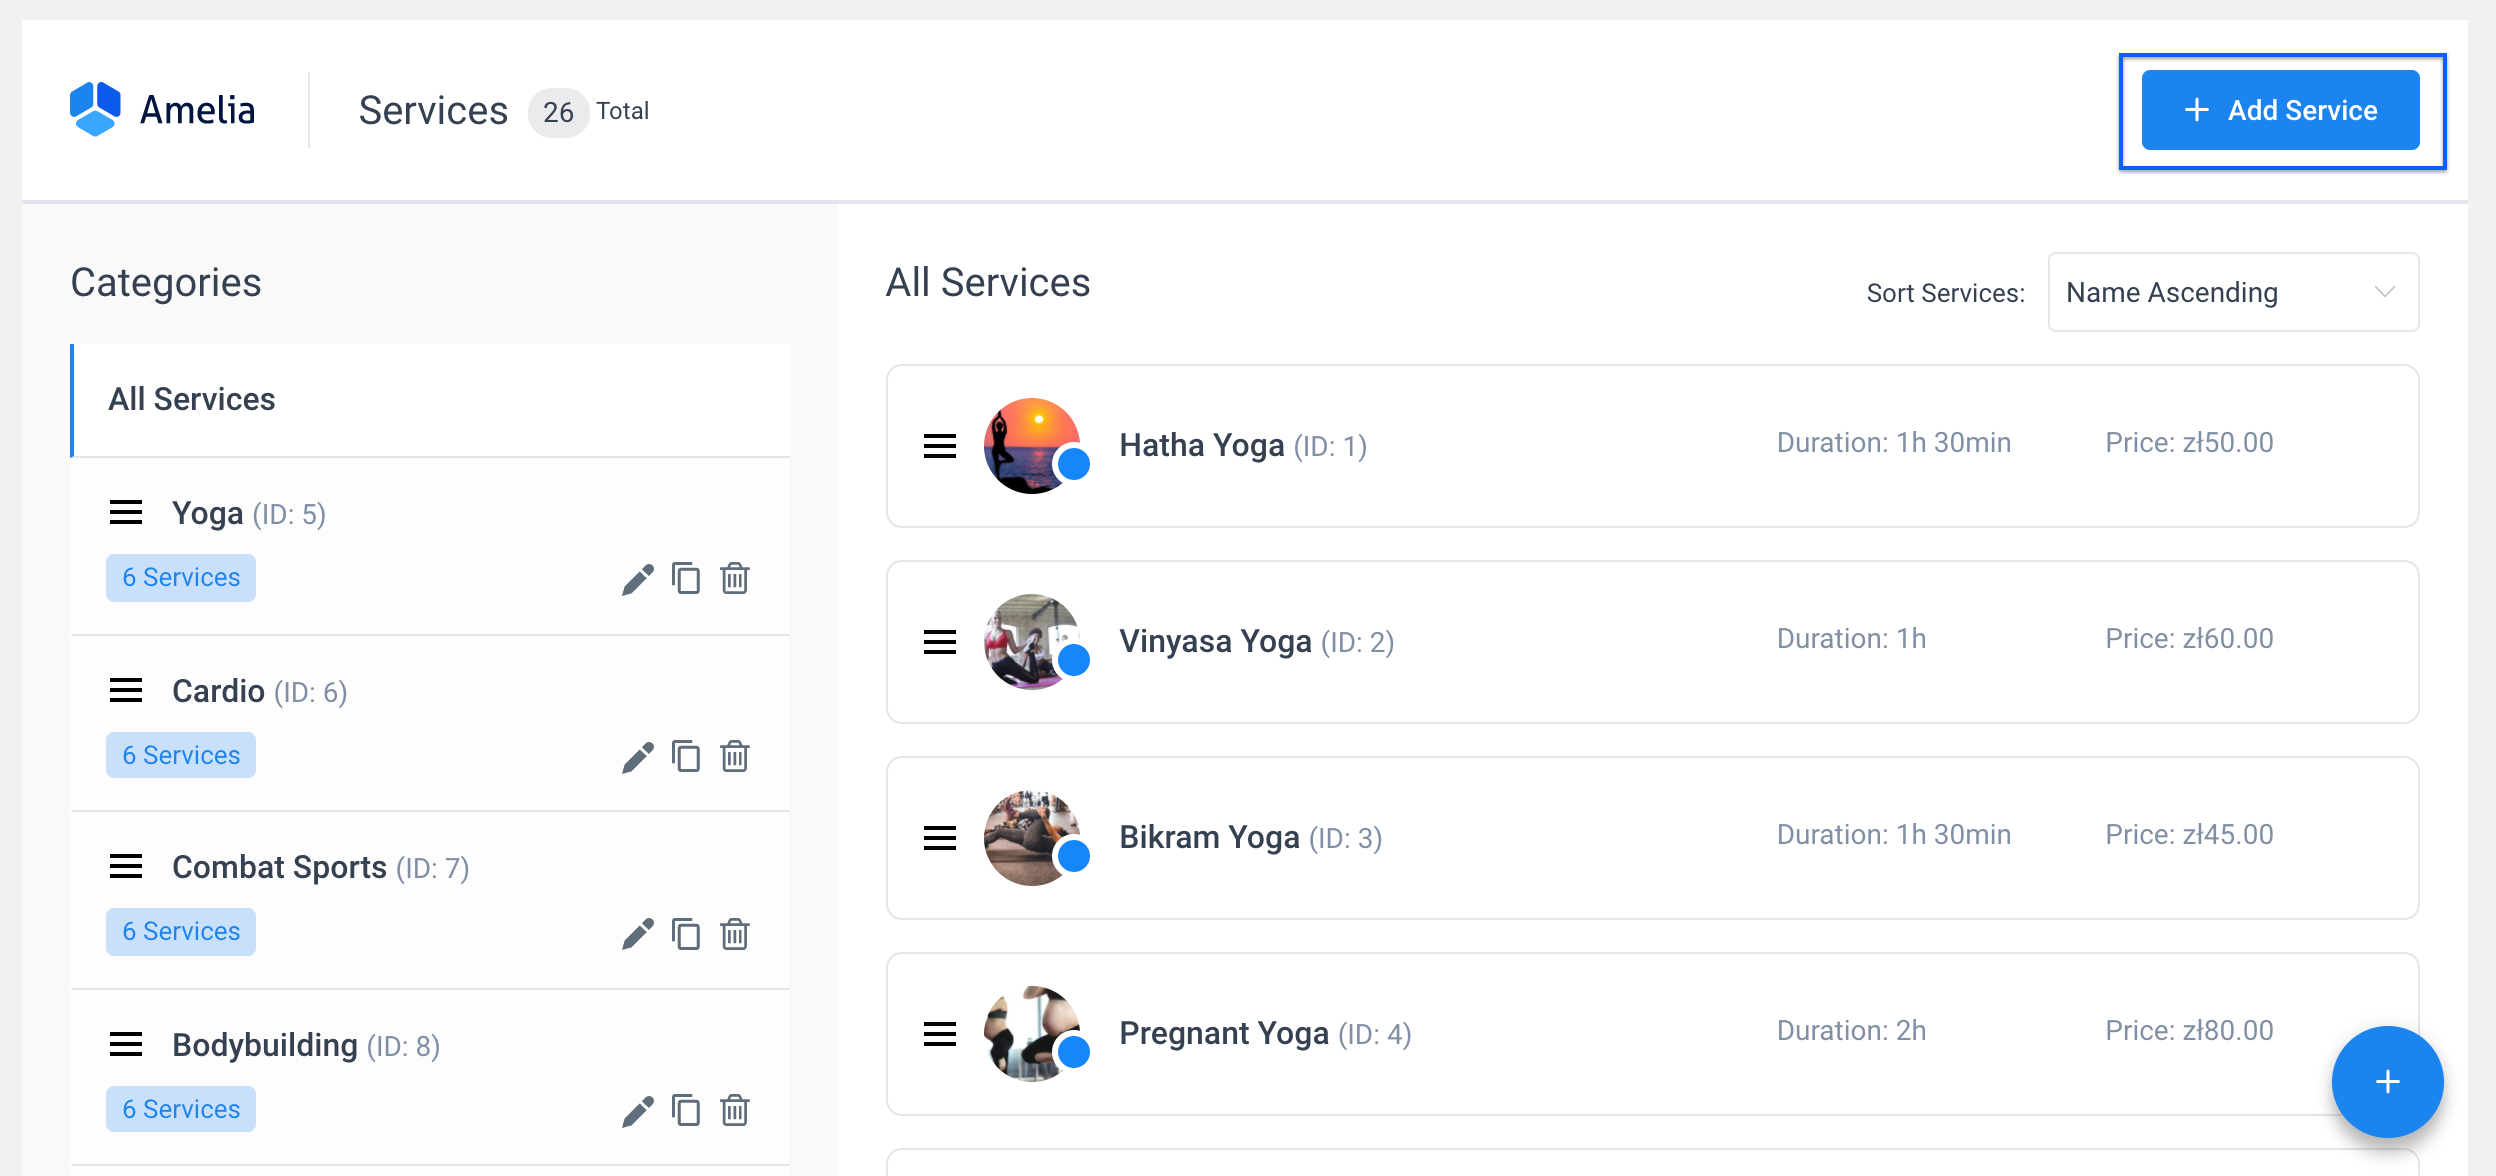
Task: Click the Amelia logo icon
Action: 95,108
